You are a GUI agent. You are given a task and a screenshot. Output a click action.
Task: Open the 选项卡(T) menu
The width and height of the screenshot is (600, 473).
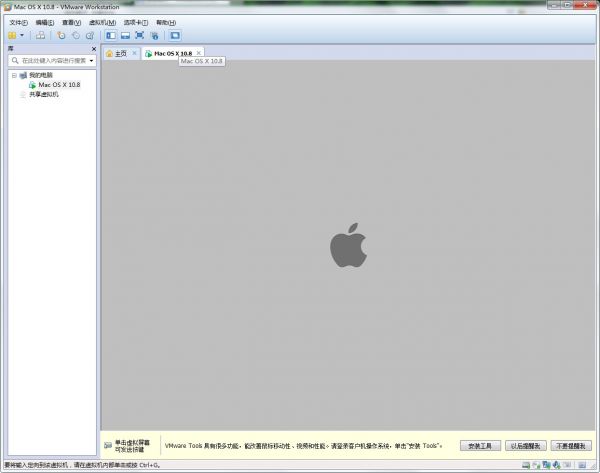[x=135, y=23]
